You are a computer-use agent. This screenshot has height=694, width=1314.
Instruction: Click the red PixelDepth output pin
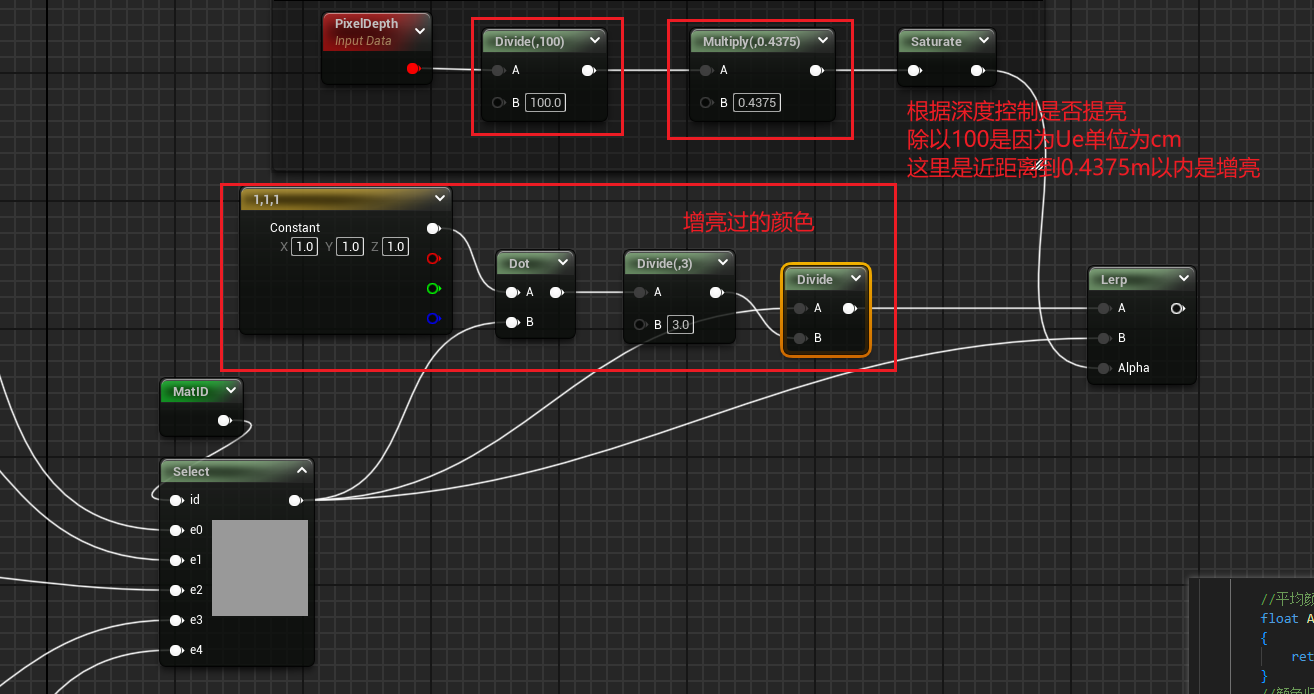pos(412,69)
